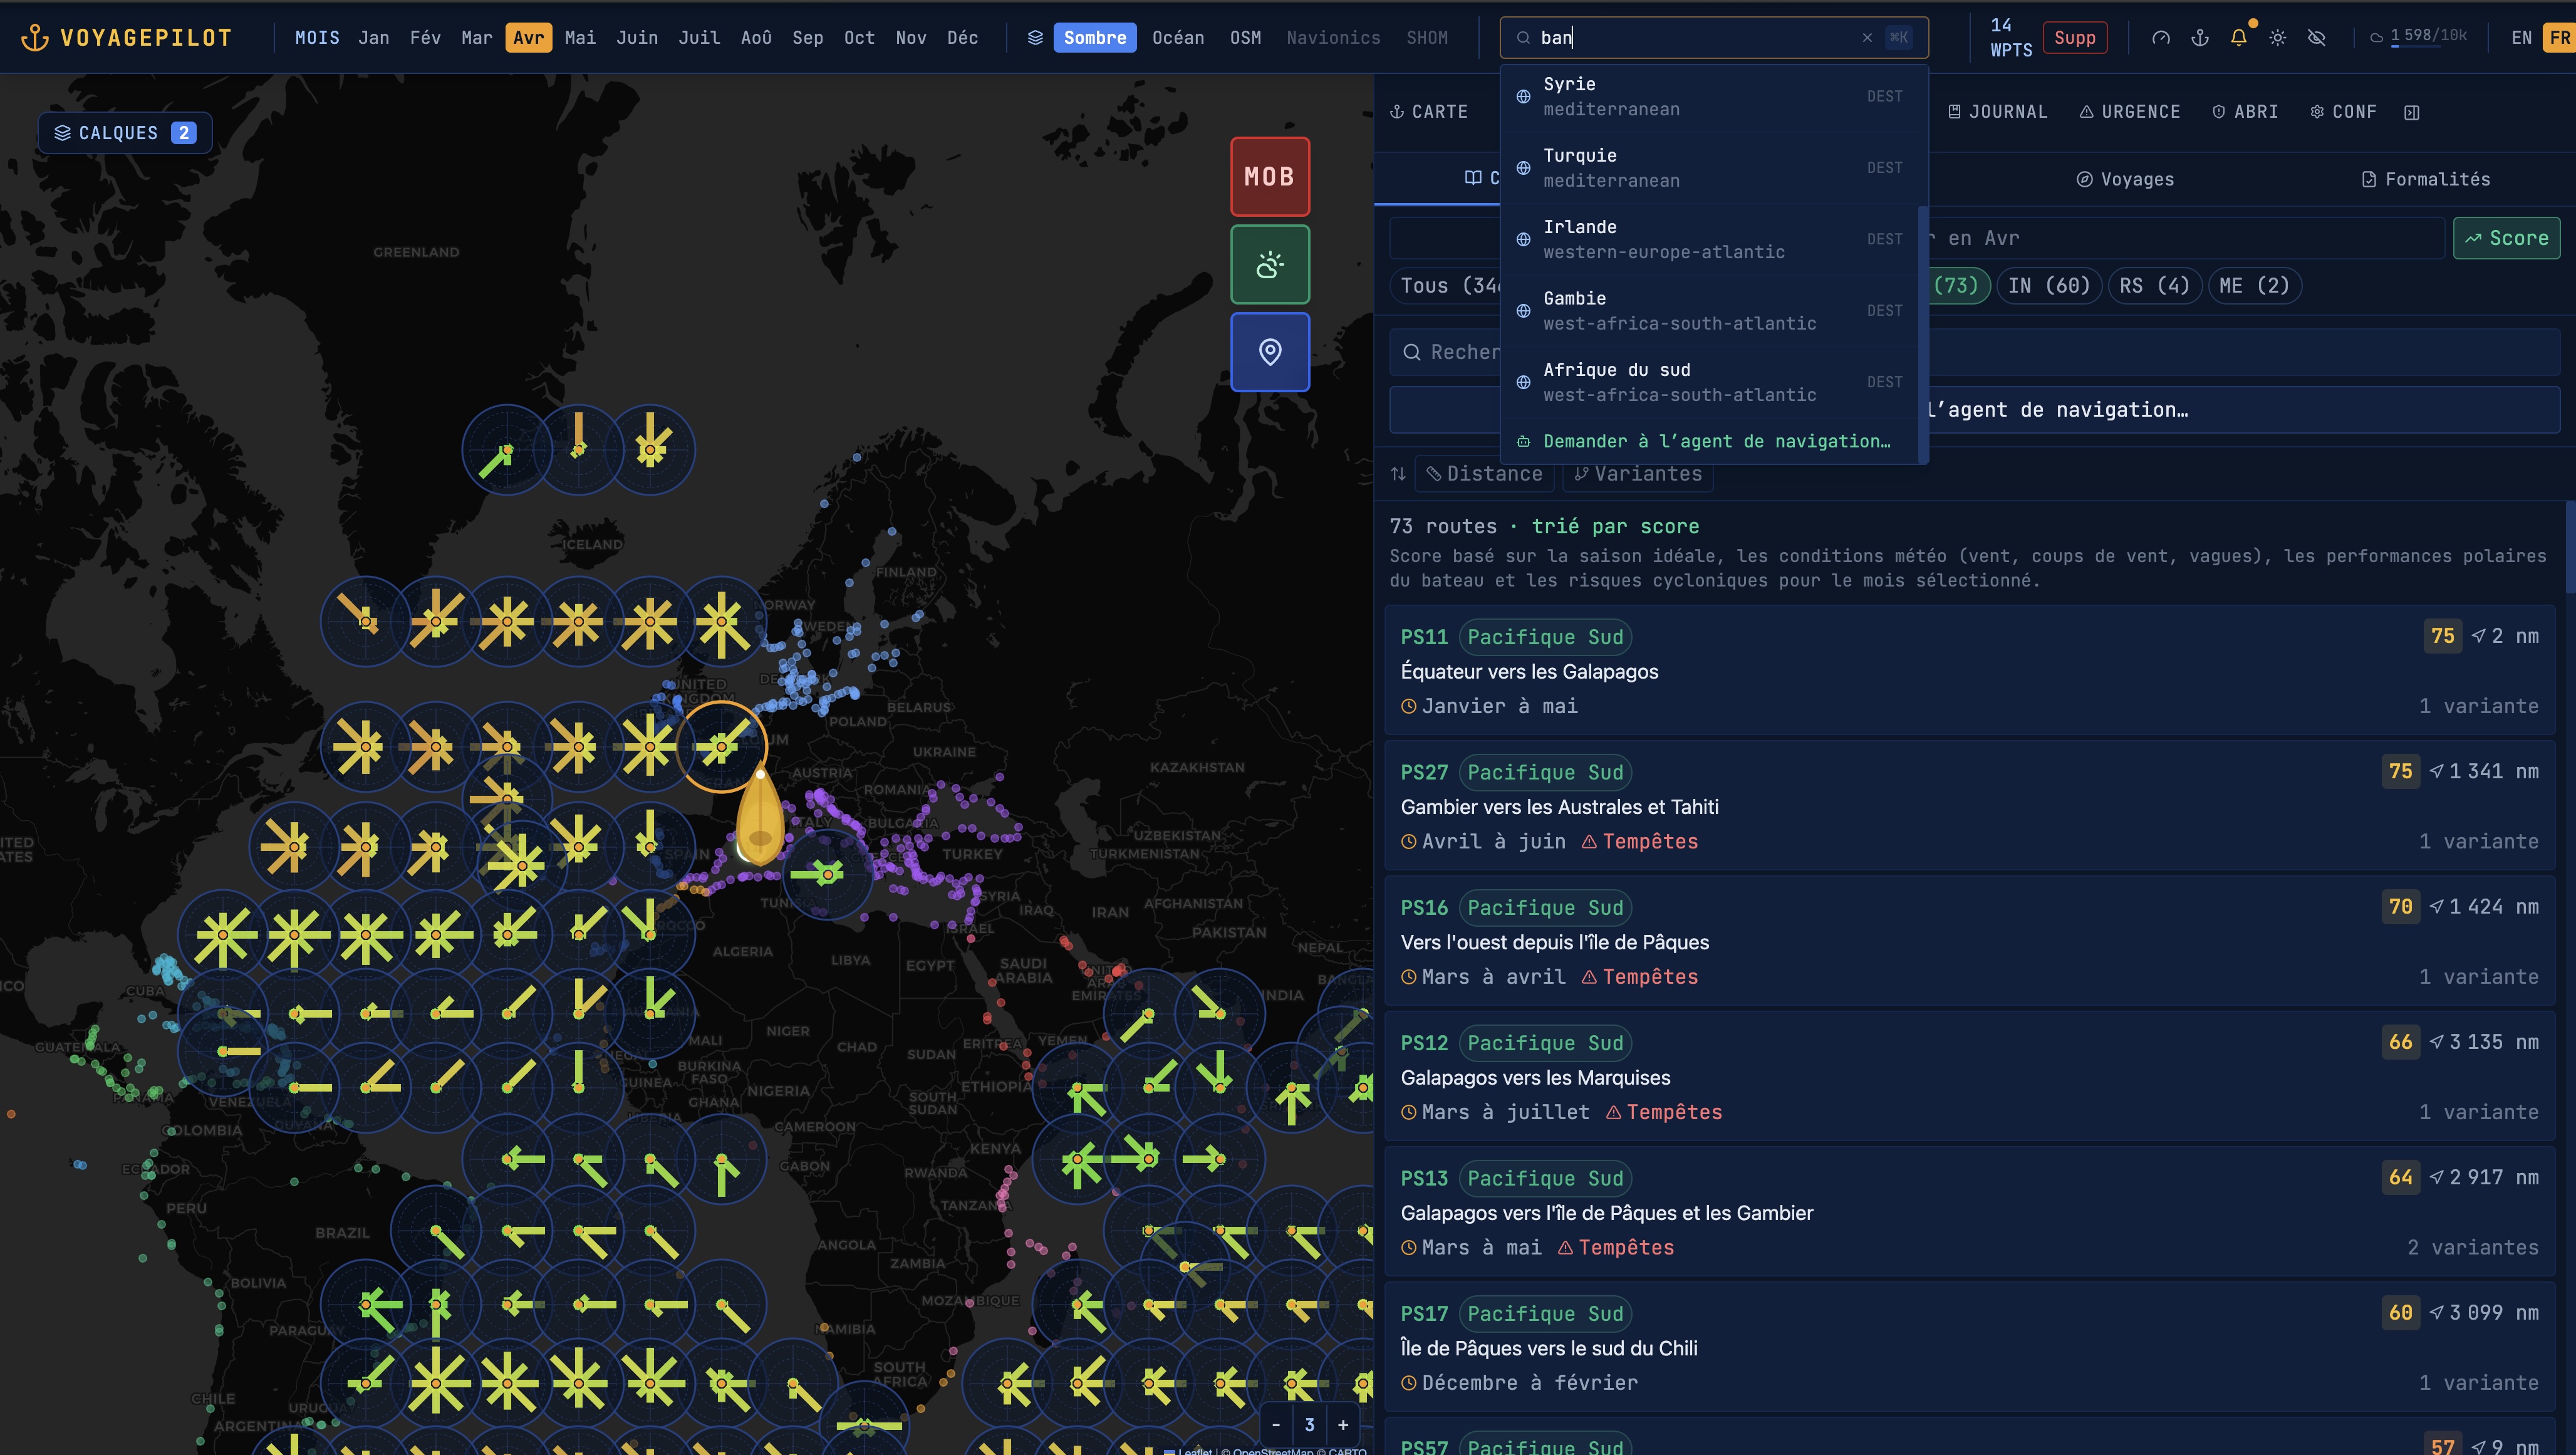
Task: Switch to light theme with sun icon
Action: (x=2278, y=38)
